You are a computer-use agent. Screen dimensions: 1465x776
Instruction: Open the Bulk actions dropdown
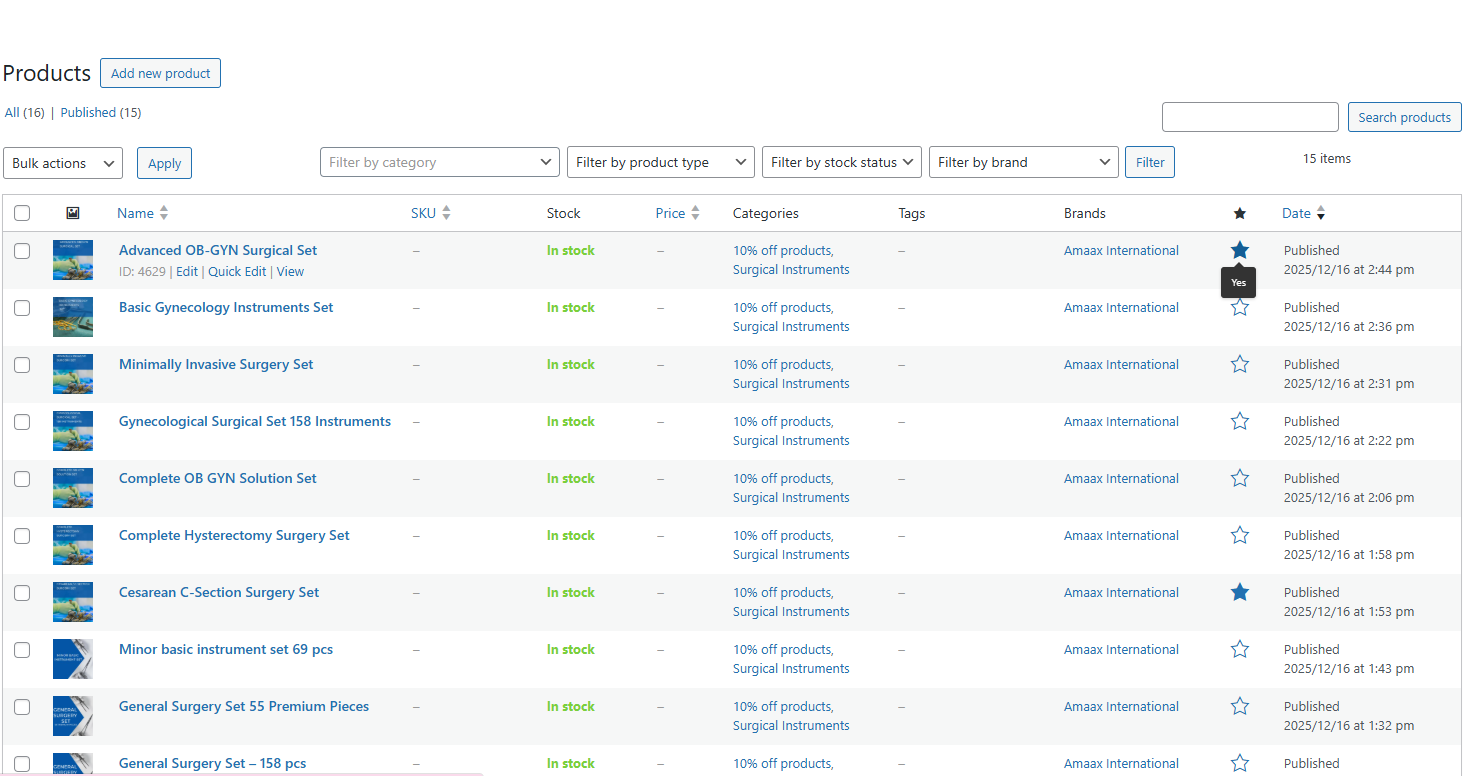[63, 163]
